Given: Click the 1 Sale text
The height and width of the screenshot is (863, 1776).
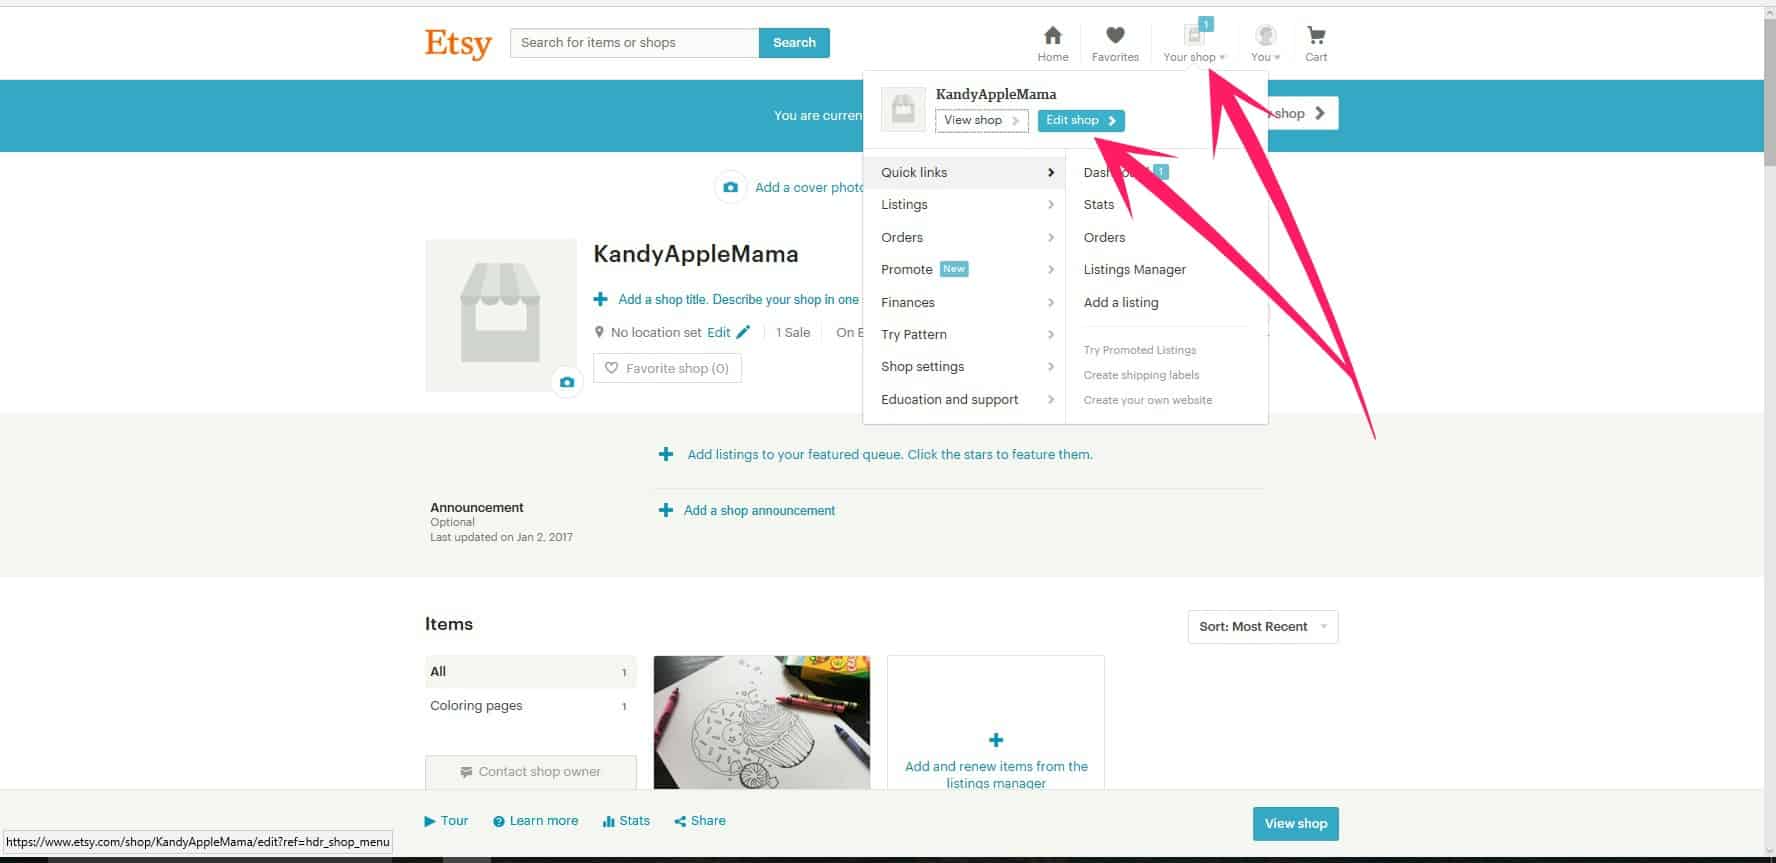Looking at the screenshot, I should coord(793,332).
